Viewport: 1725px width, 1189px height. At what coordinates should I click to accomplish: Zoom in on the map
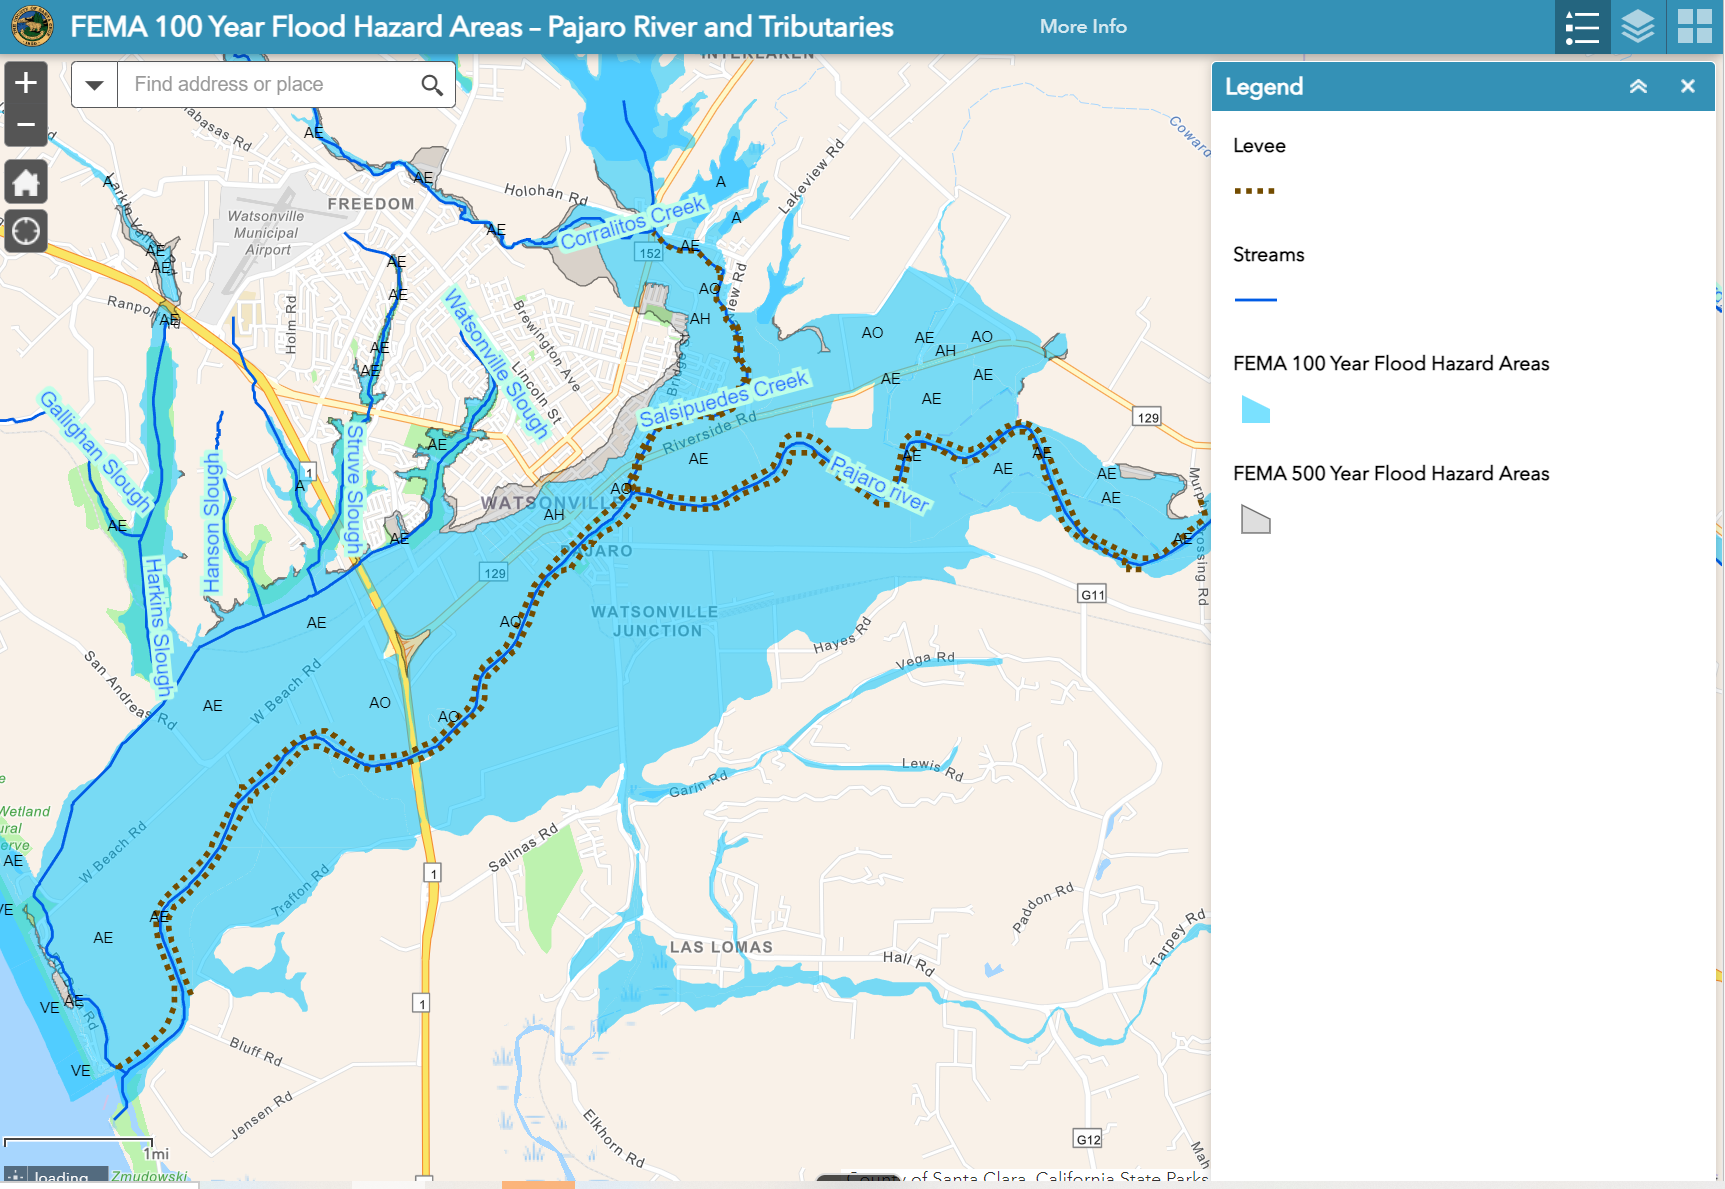26,83
